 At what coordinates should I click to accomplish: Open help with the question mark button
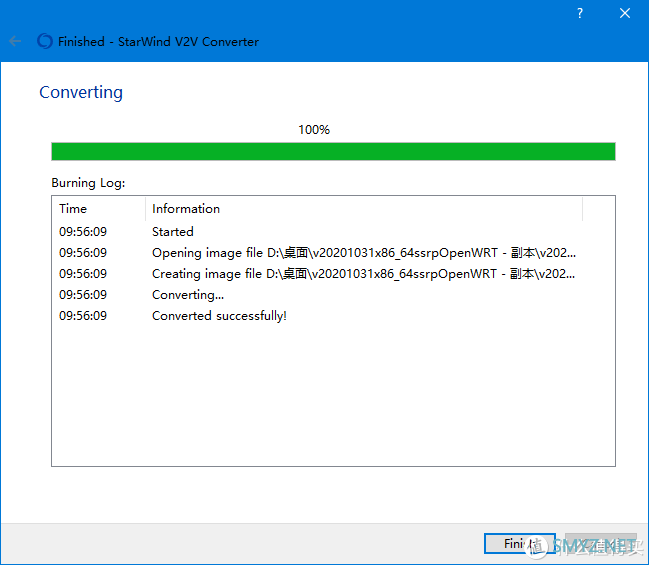(580, 13)
